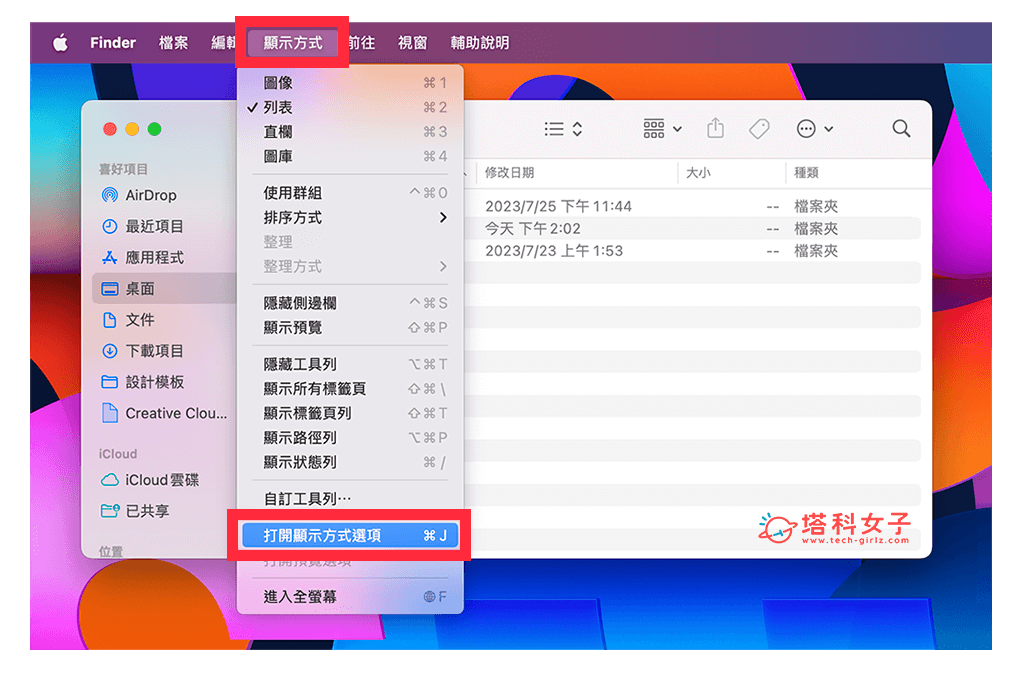Click the Share icon in Finder toolbar
This screenshot has width=1024, height=690.
pos(715,129)
